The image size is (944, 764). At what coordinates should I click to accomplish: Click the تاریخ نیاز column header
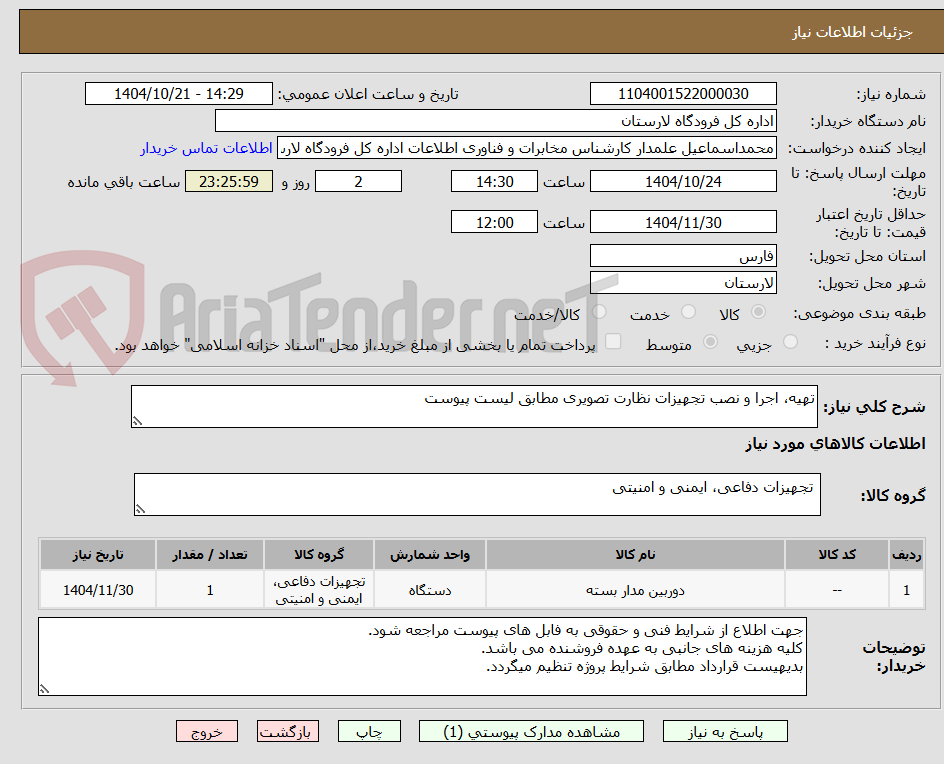98,554
